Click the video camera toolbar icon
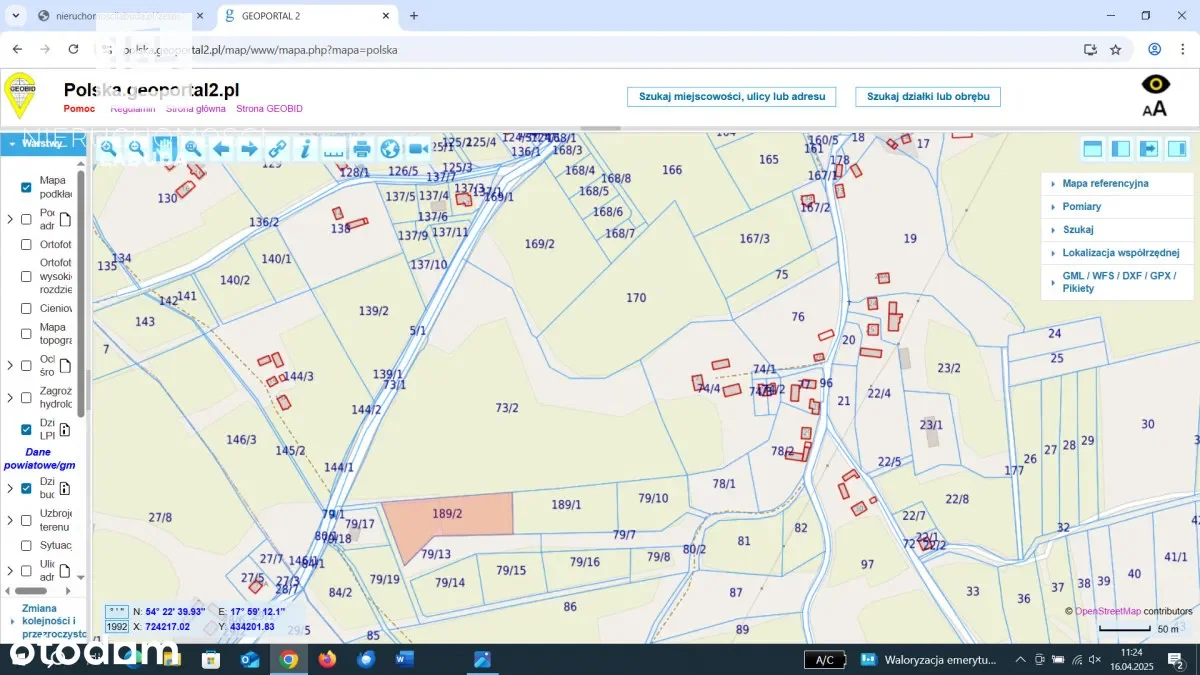This screenshot has width=1200, height=675. click(x=418, y=148)
